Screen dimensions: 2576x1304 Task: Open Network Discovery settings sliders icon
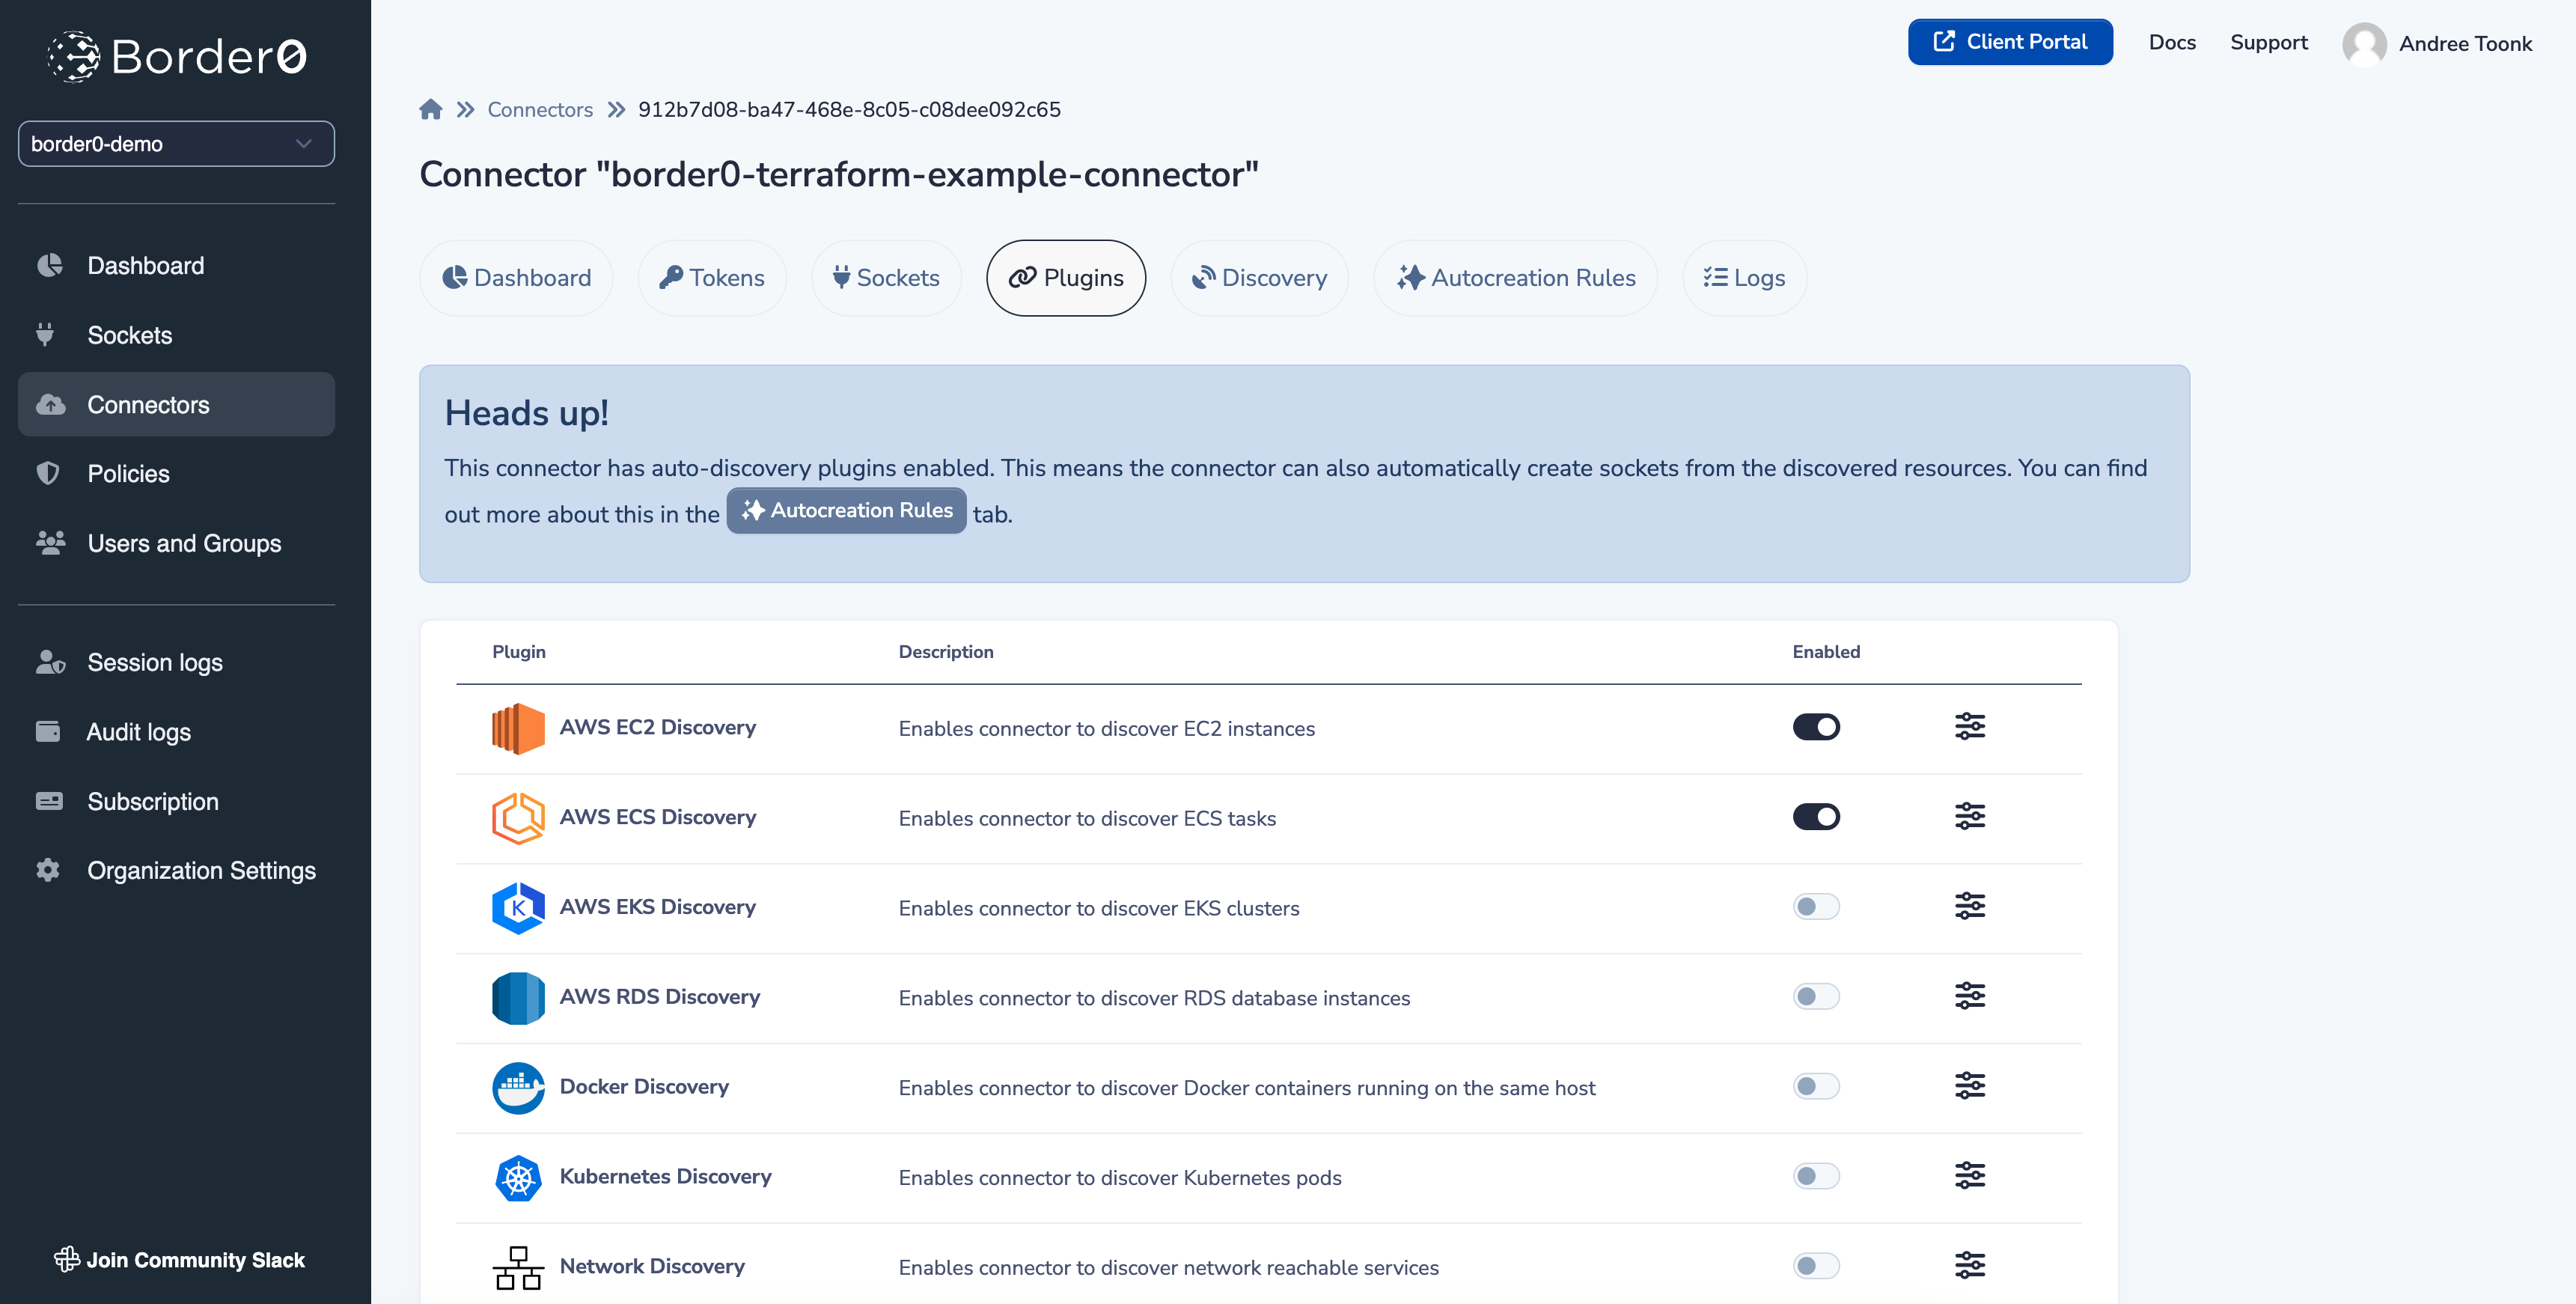pyautogui.click(x=1969, y=1266)
